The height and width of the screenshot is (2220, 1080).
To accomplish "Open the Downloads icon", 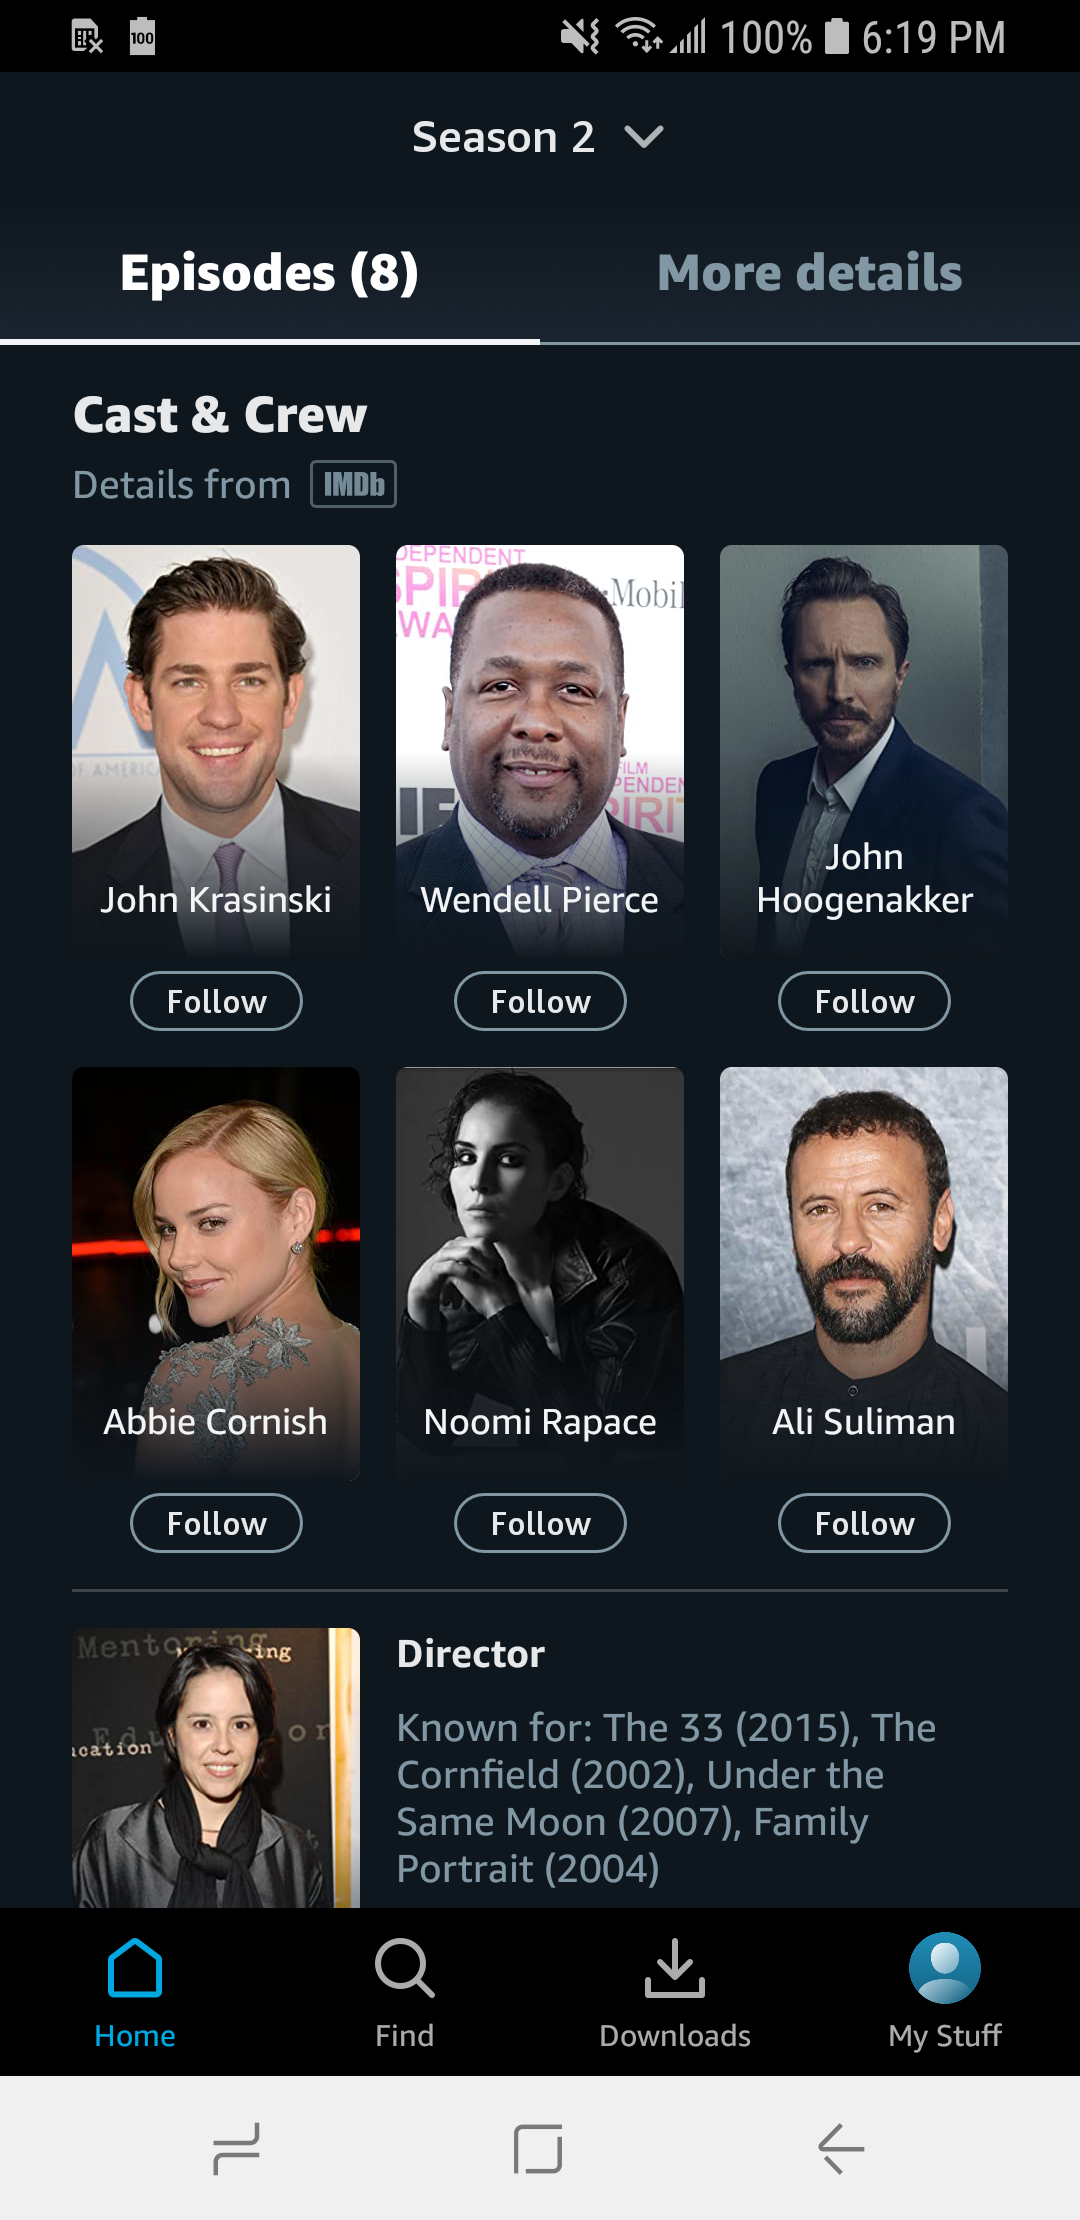I will tap(675, 1968).
